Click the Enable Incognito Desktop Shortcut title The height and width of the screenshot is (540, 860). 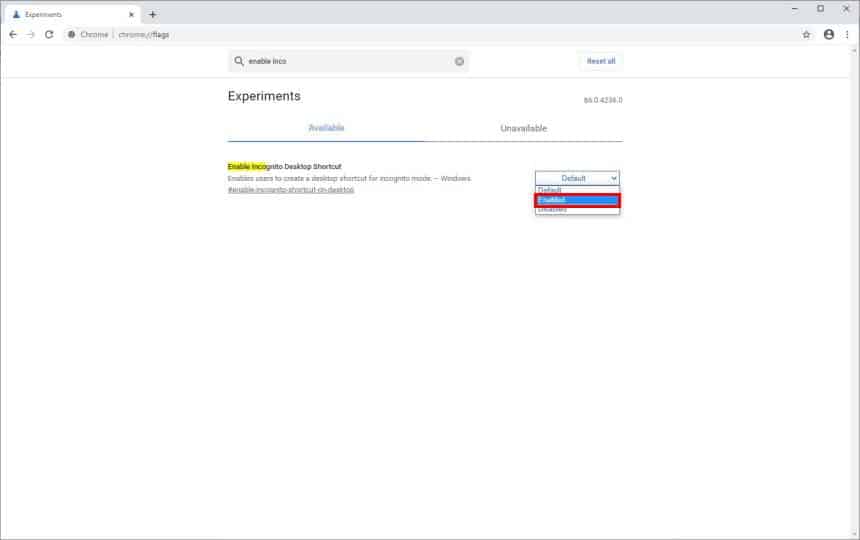pyautogui.click(x=285, y=166)
